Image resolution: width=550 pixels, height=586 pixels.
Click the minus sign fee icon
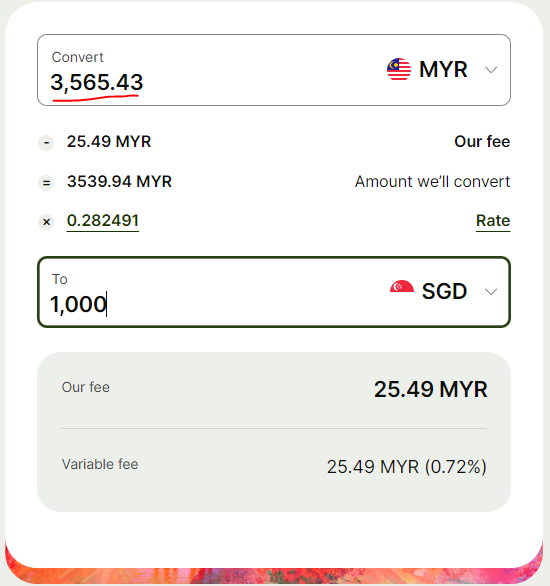point(46,142)
